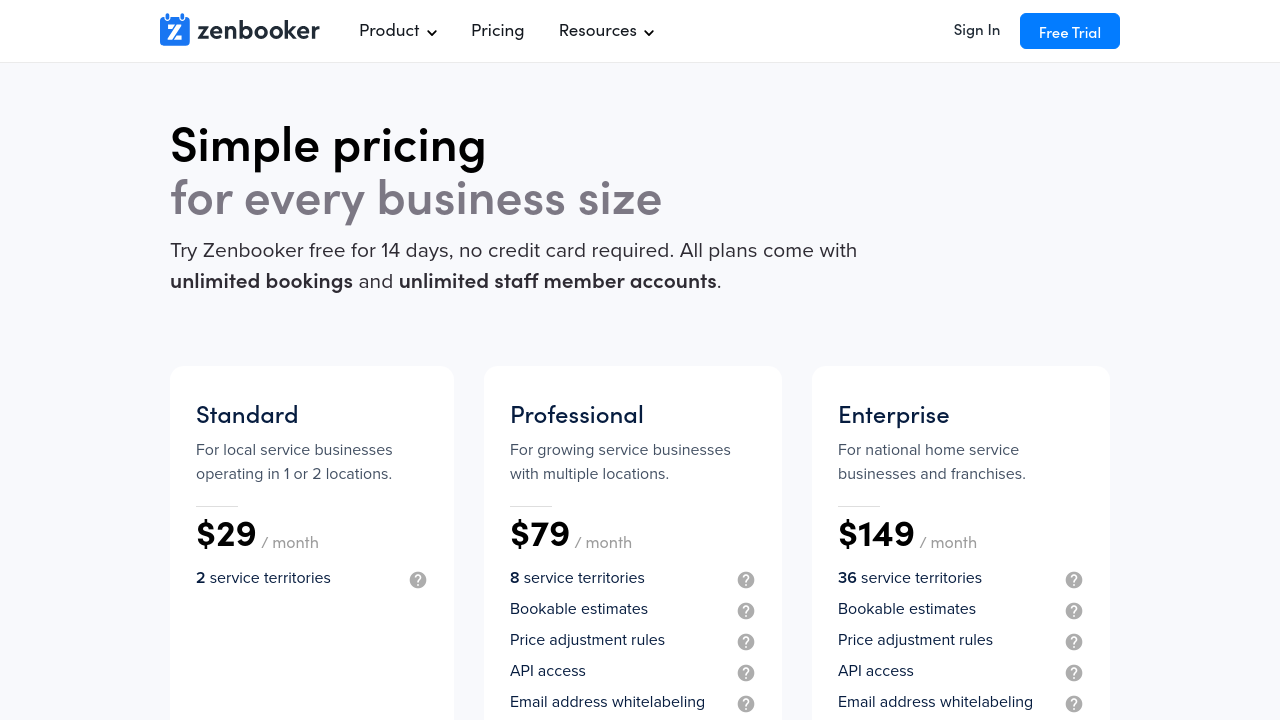This screenshot has height=720, width=1280.
Task: Click help icon for Professional Bookable estimates
Action: click(x=746, y=611)
